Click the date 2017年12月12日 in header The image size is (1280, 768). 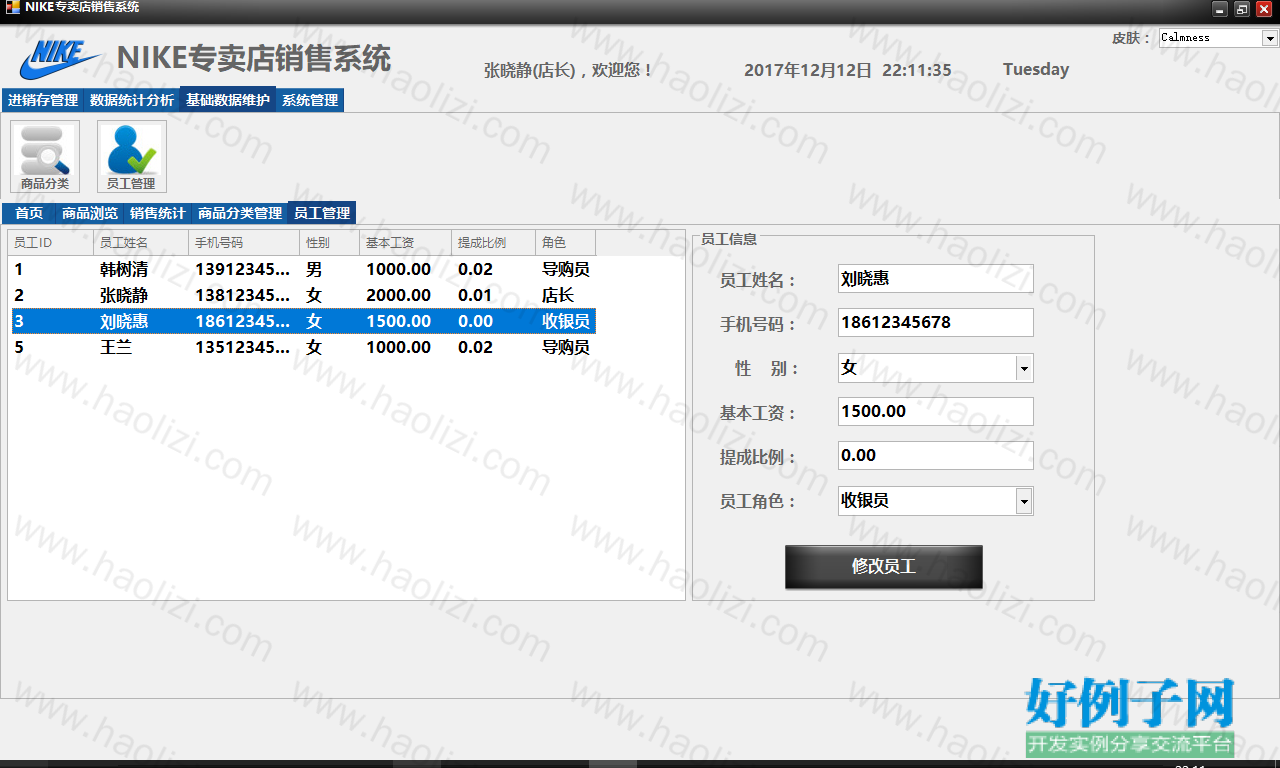click(808, 70)
